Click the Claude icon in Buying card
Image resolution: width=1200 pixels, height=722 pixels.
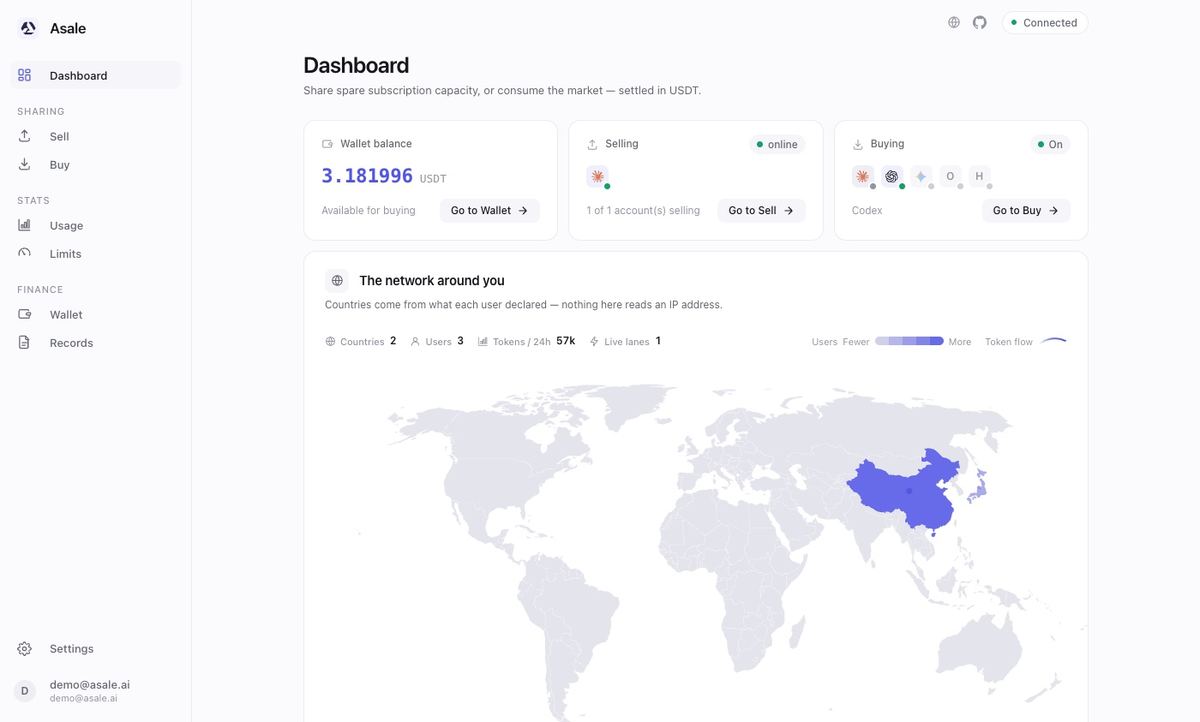pos(862,176)
